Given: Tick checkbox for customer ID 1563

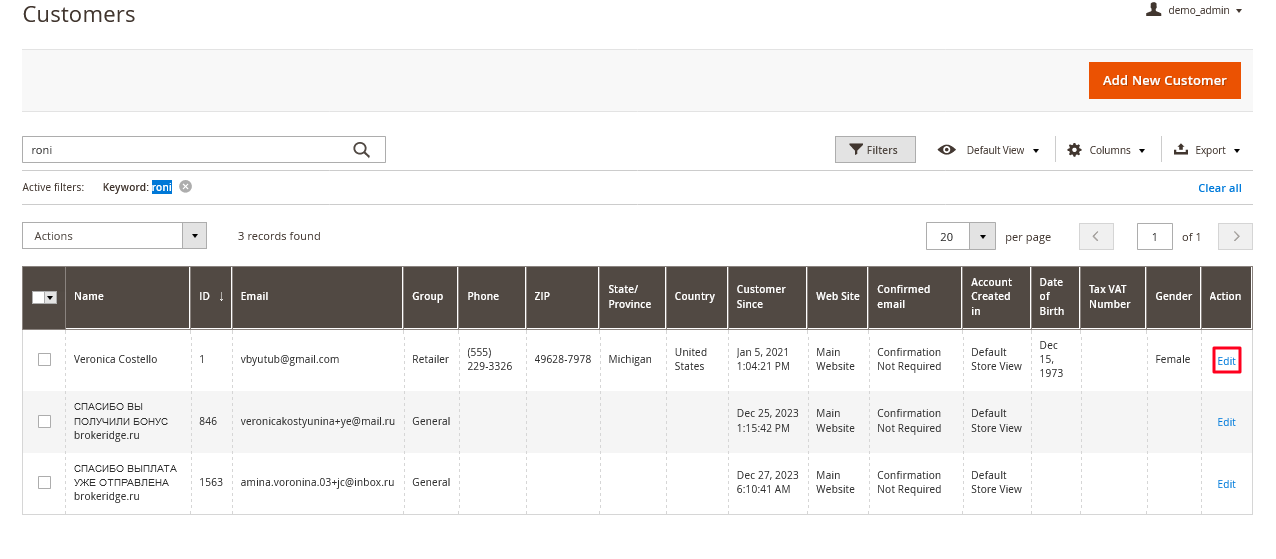Looking at the screenshot, I should [44, 483].
